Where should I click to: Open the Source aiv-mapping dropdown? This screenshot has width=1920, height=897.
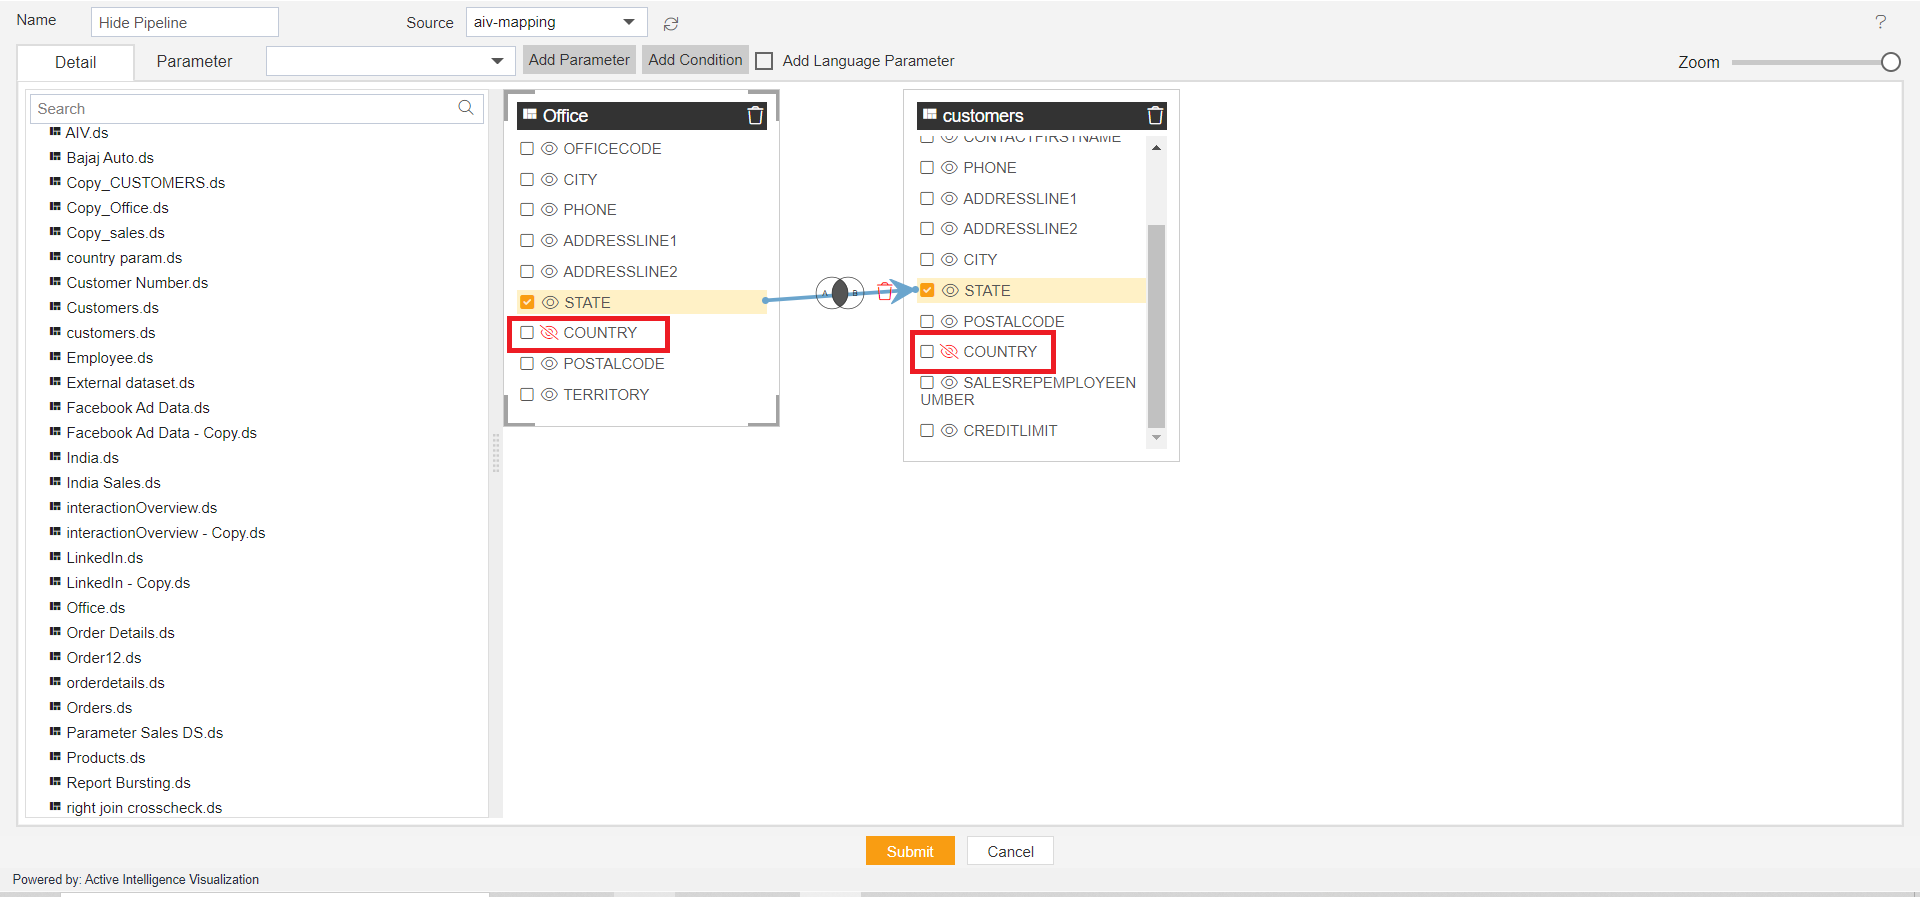[x=556, y=22]
